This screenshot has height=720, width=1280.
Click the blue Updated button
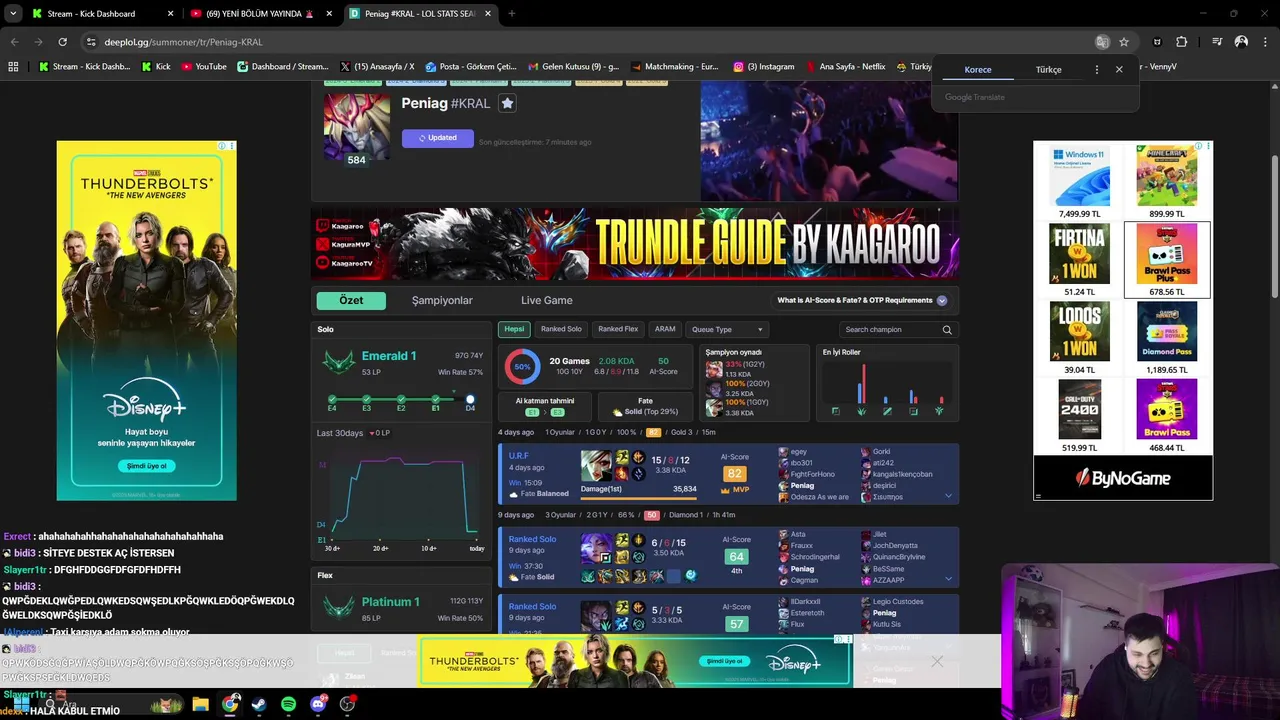[438, 138]
